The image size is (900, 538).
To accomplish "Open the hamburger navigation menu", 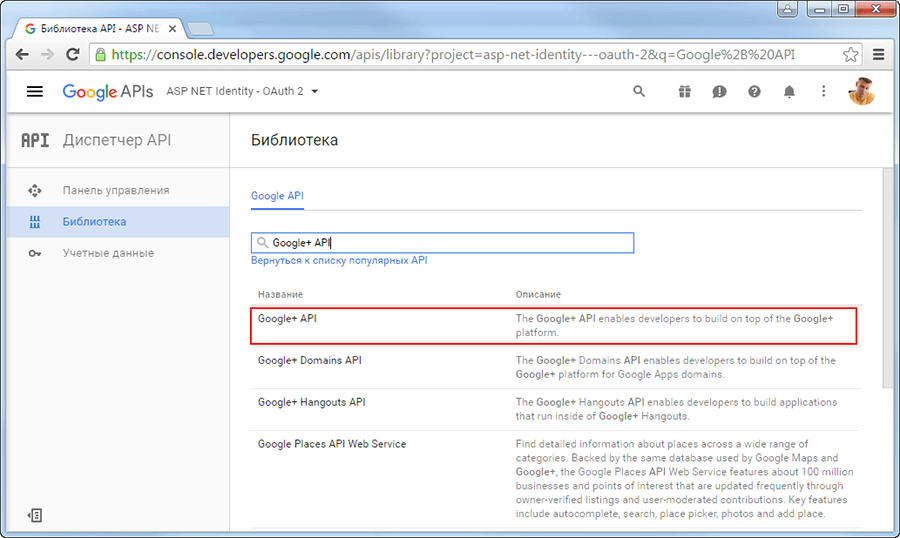I will pos(34,91).
